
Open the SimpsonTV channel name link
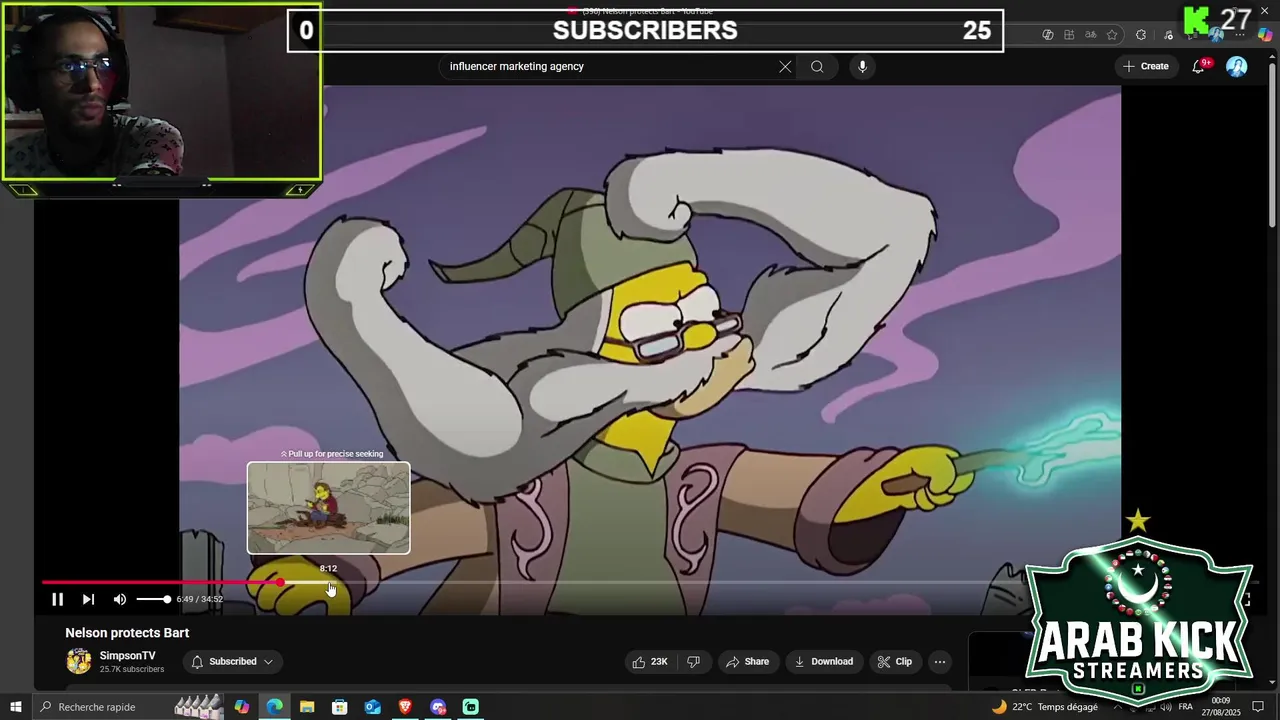128,656
